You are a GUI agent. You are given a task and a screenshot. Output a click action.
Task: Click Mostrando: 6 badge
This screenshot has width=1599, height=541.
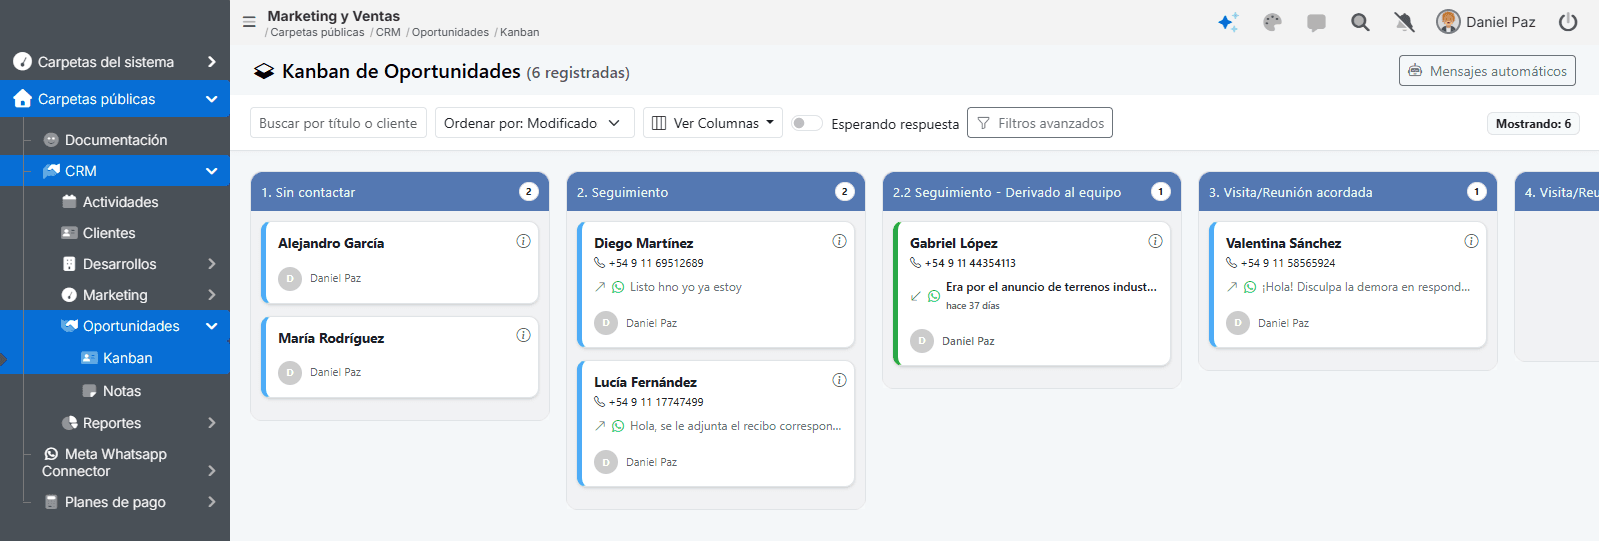[1533, 124]
